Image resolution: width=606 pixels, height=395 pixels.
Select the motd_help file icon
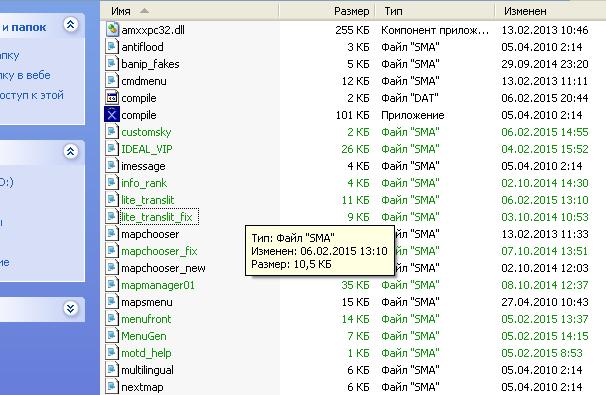[x=112, y=353]
